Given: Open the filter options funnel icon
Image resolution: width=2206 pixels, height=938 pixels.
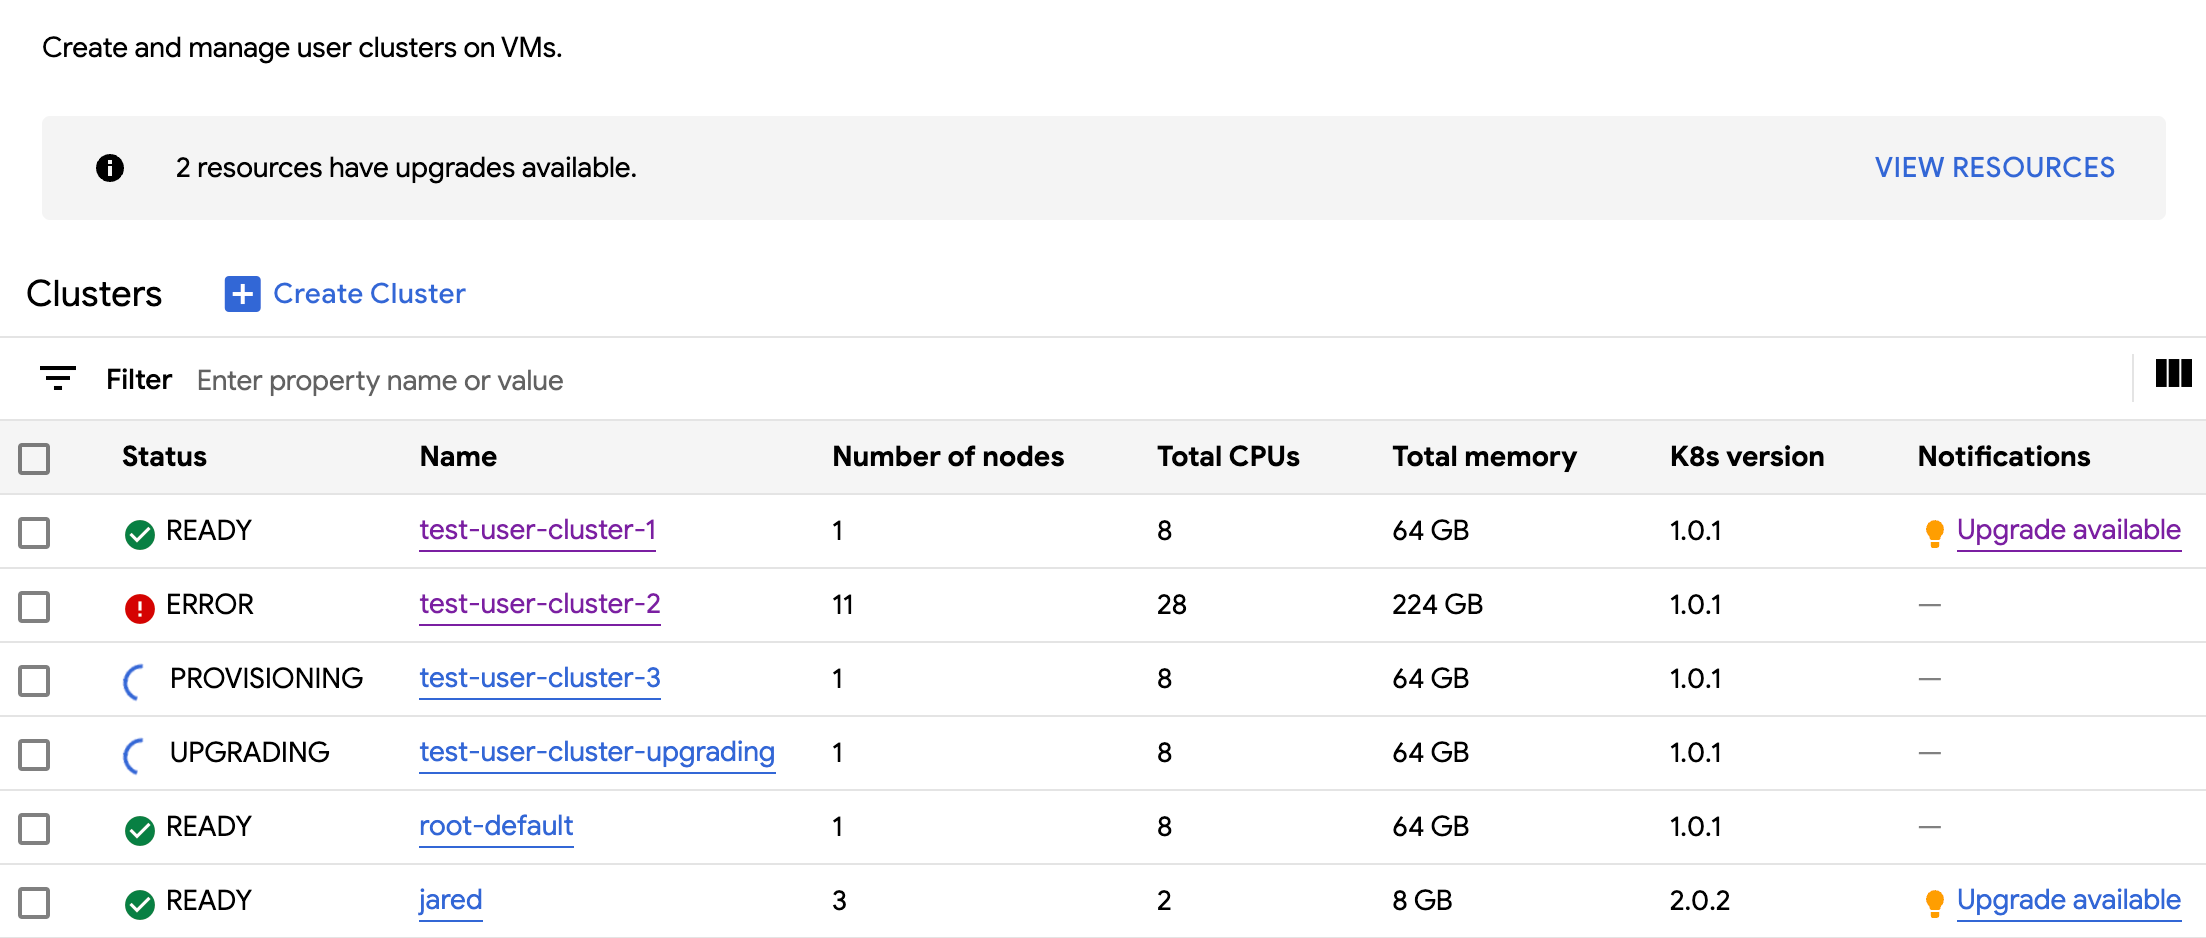Looking at the screenshot, I should pyautogui.click(x=57, y=378).
